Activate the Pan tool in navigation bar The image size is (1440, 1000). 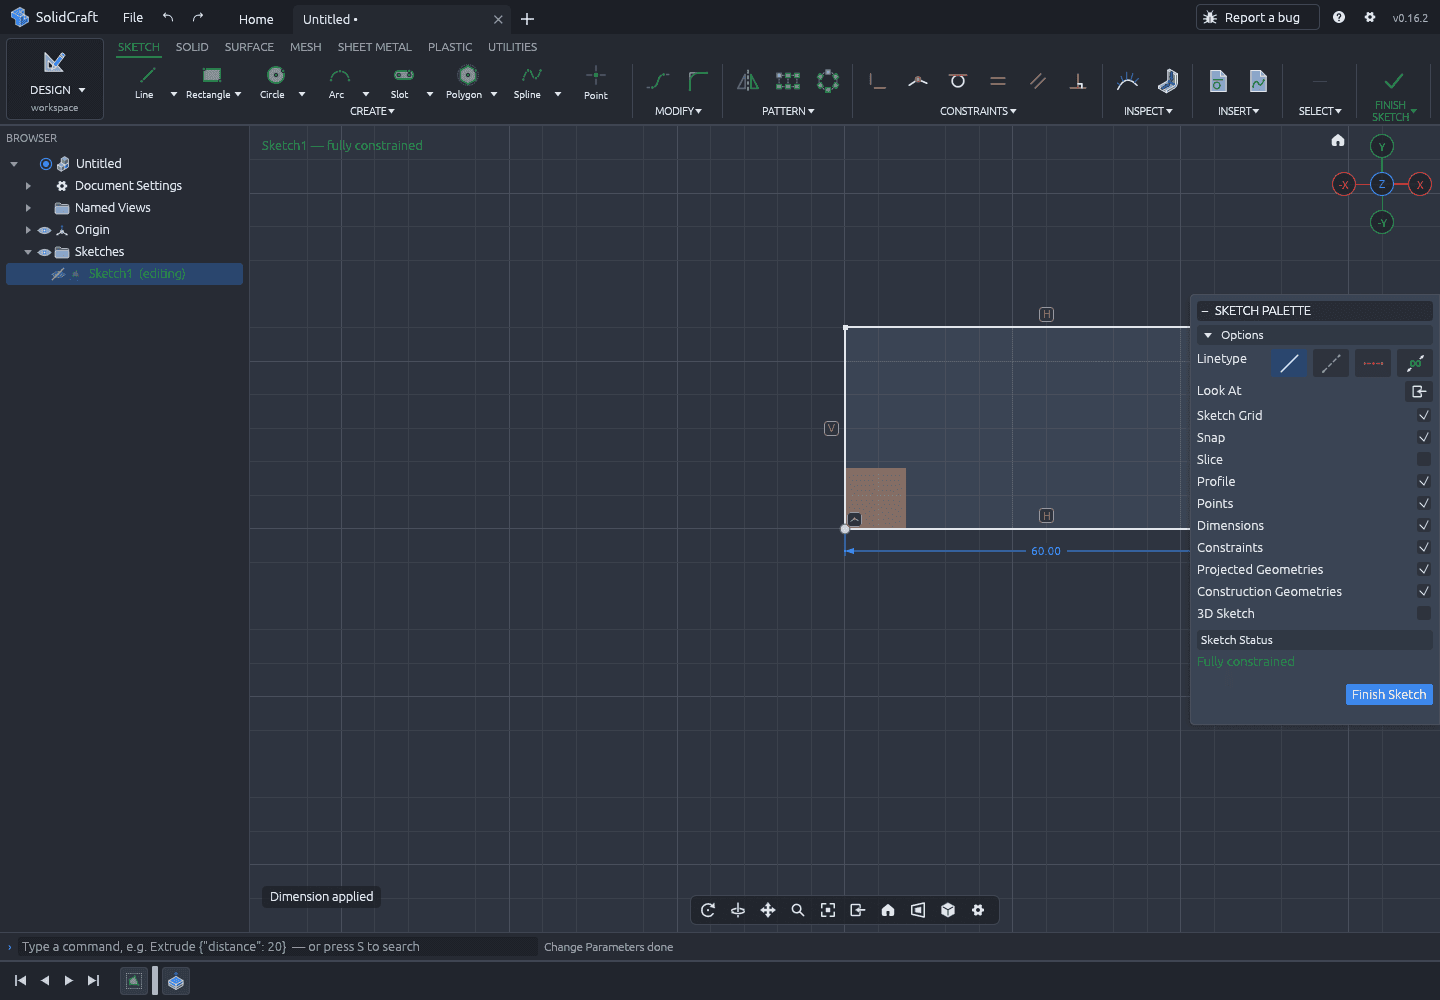coord(768,910)
